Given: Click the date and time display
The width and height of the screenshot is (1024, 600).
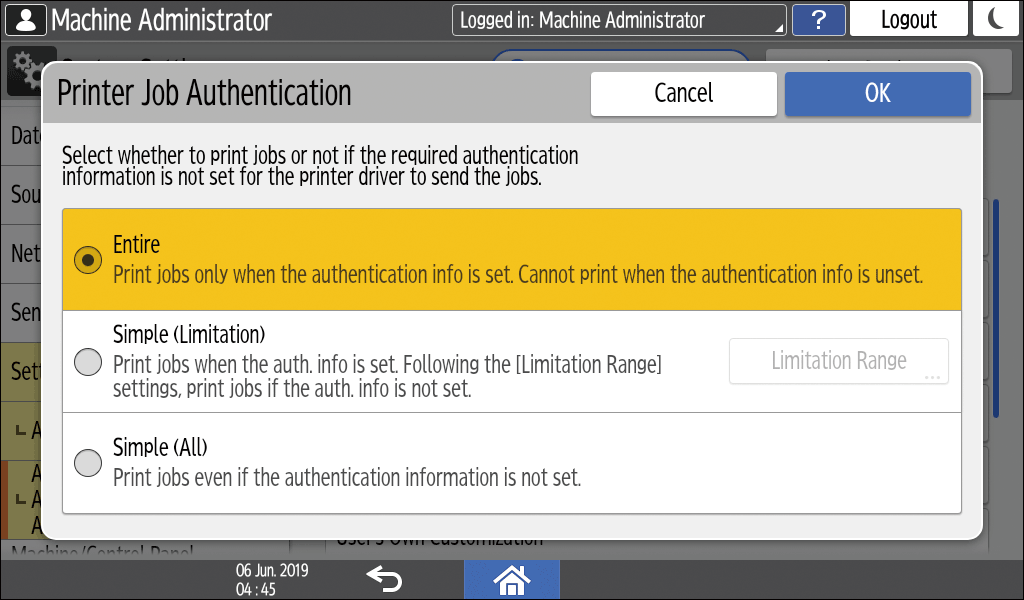Looking at the screenshot, I should click(x=272, y=579).
